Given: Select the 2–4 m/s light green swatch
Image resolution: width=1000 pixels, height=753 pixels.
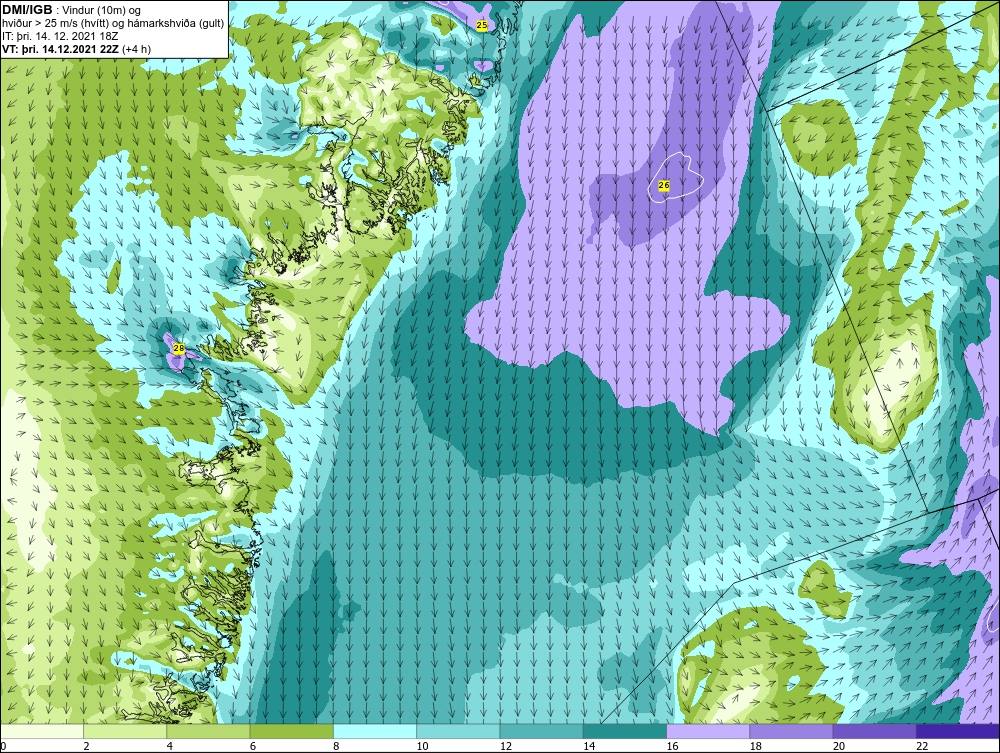Looking at the screenshot, I should point(125,731).
